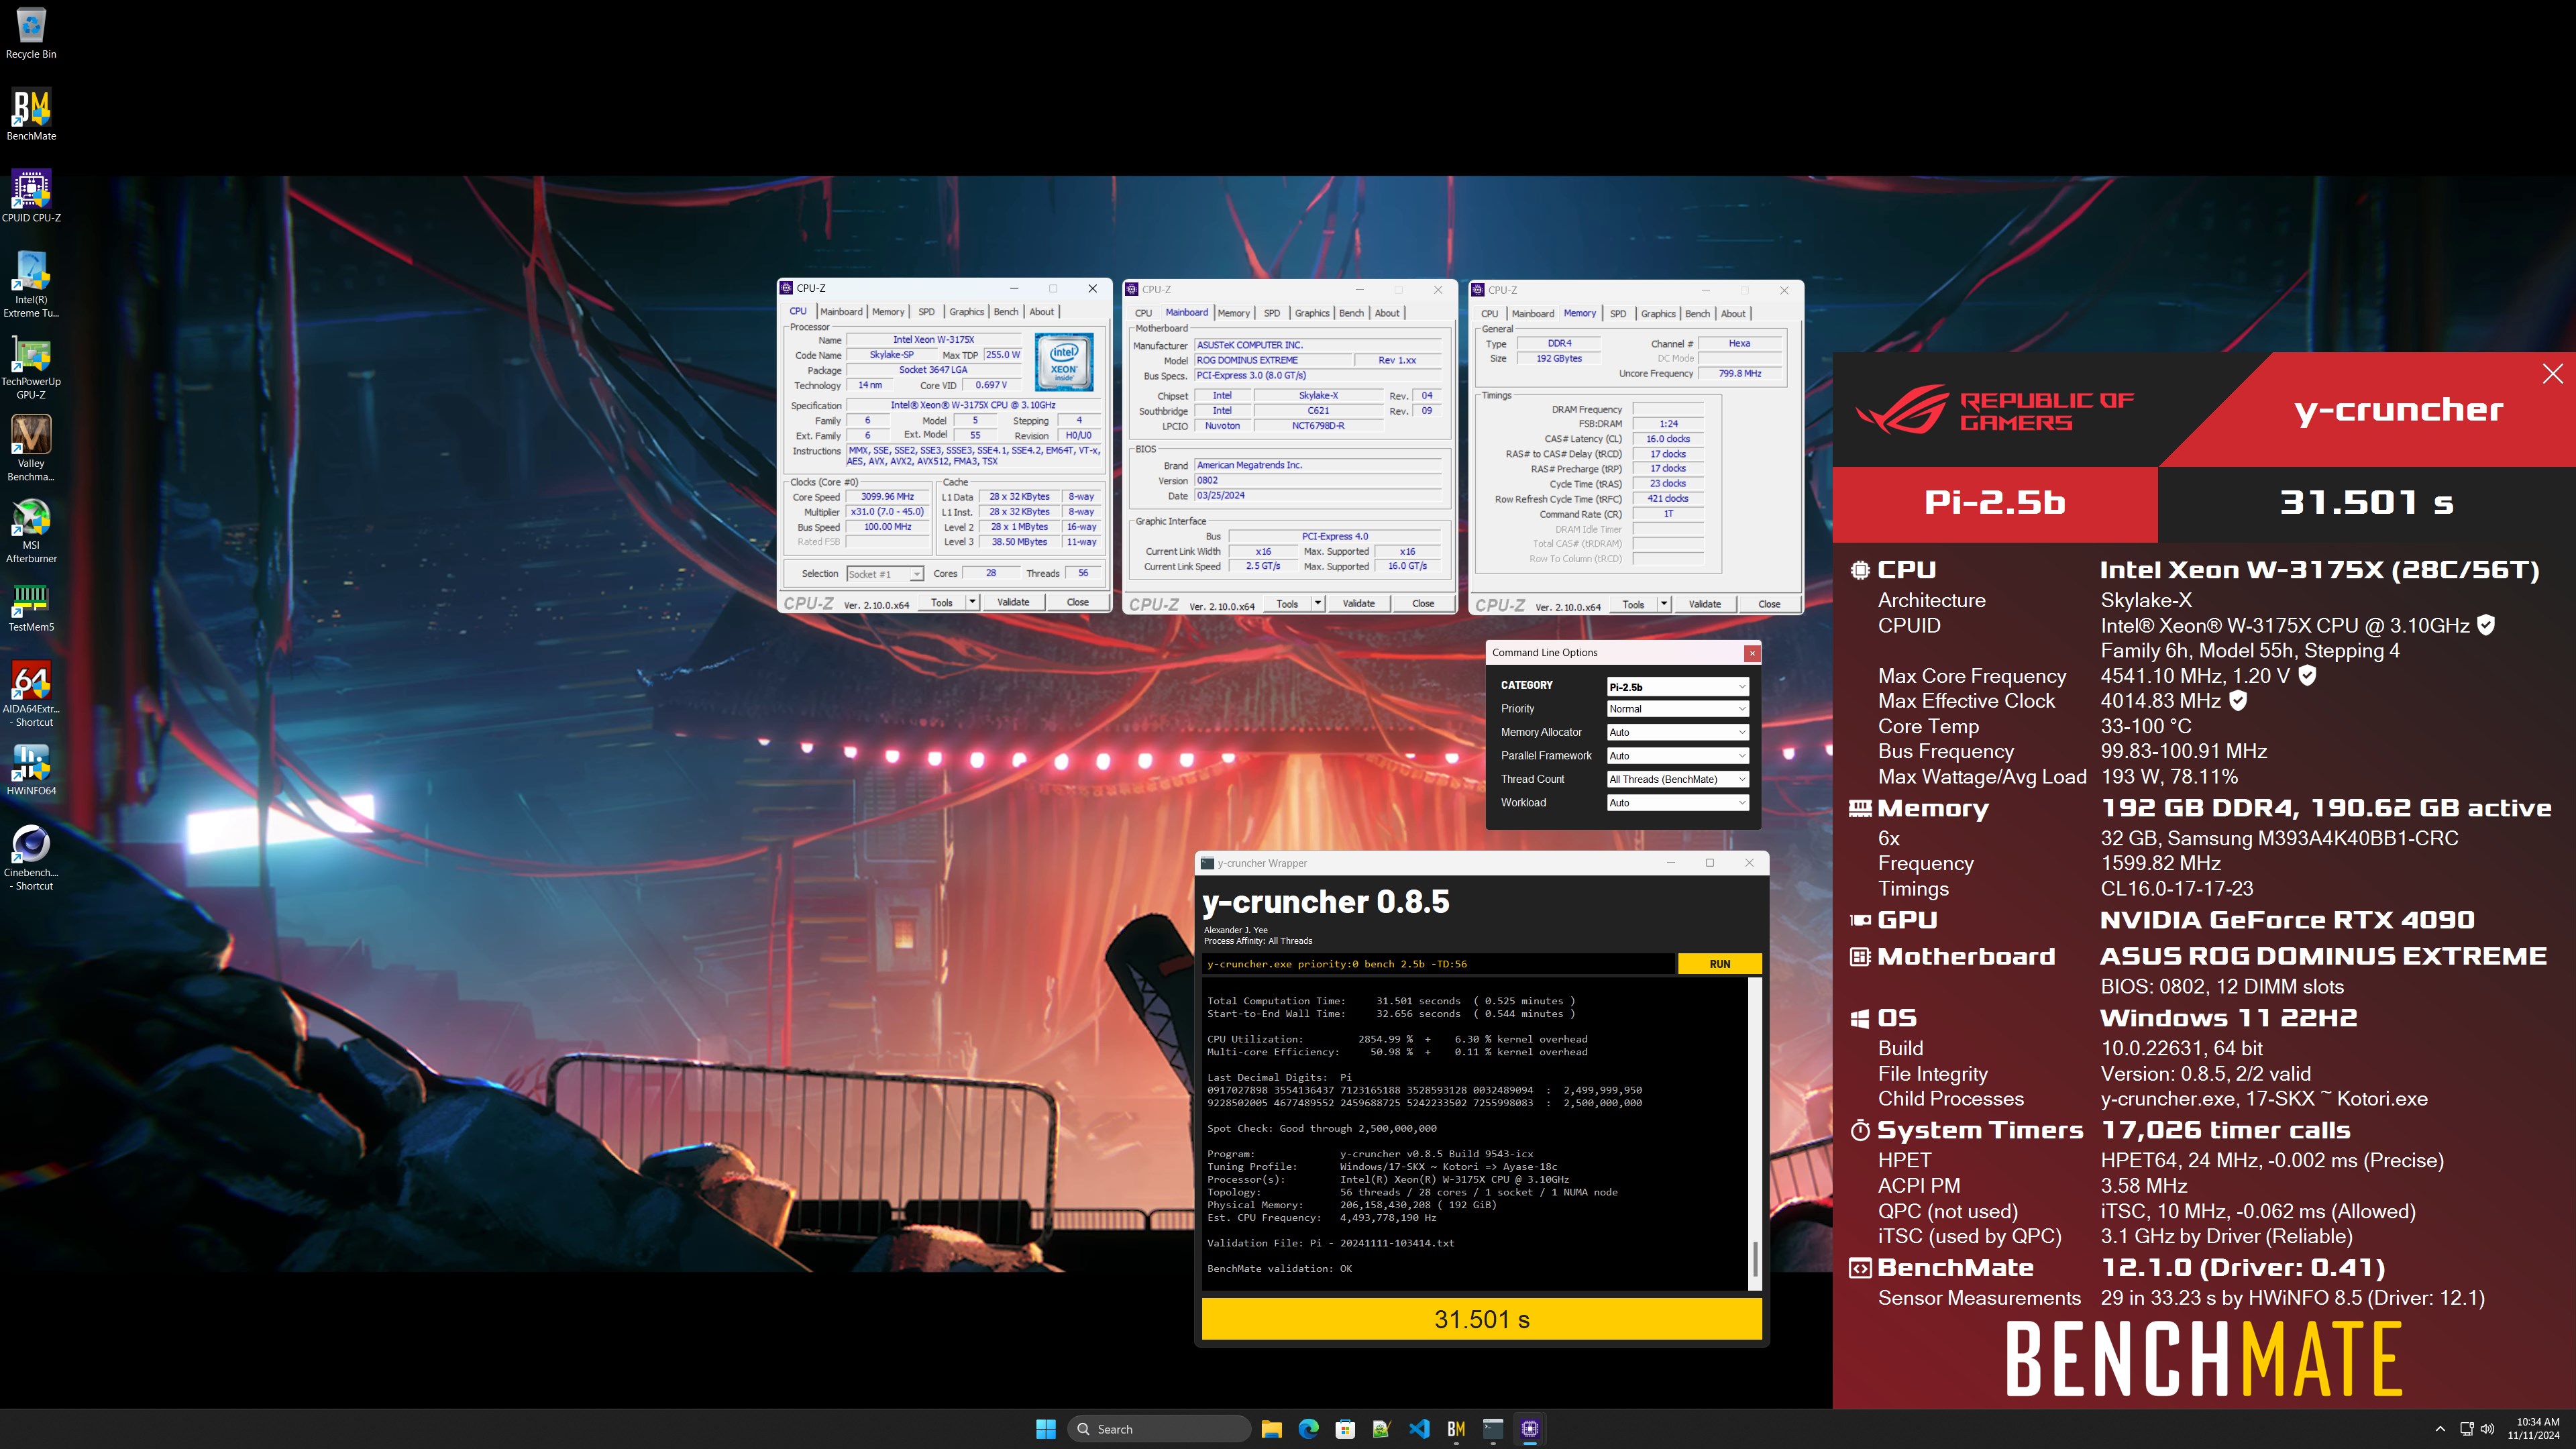
Task: Open CPU tab in Mainboard CPU-Z window
Action: [x=1143, y=314]
